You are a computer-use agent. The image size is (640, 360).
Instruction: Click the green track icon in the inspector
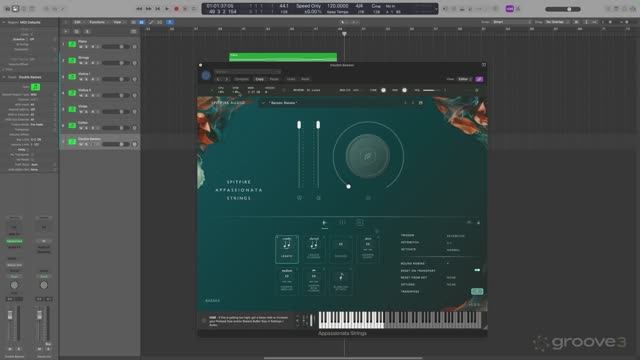pyautogui.click(x=36, y=87)
